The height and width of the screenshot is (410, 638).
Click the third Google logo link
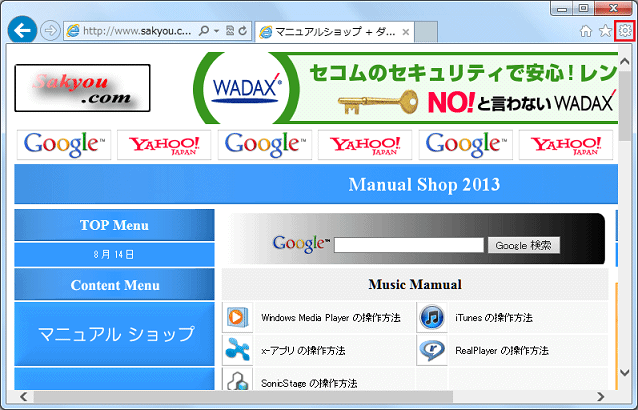click(466, 145)
